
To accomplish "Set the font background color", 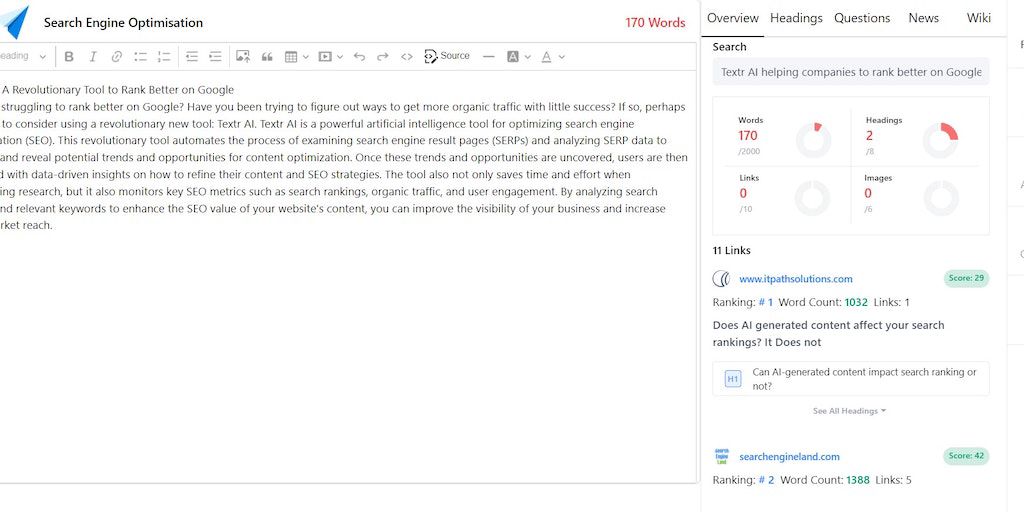I will [513, 57].
